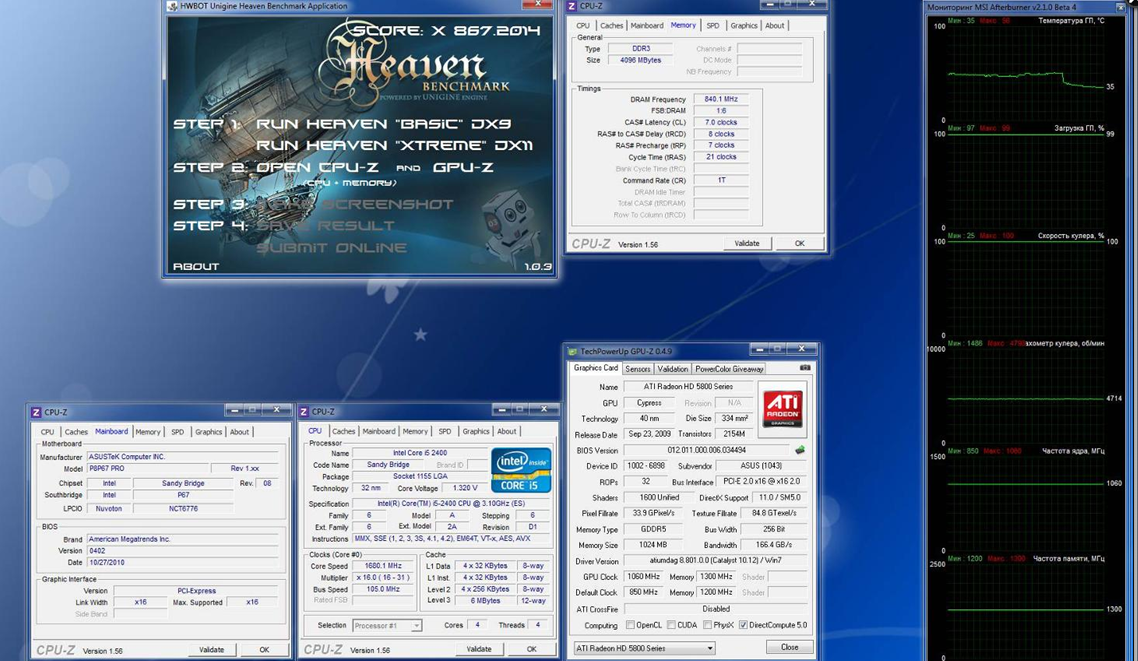The height and width of the screenshot is (661, 1138).
Task: Click the mainboard Model field P8P67 PRO
Action: [x=147, y=469]
